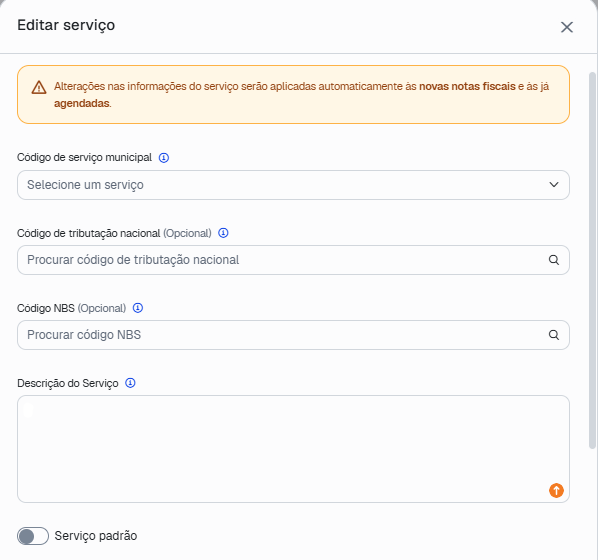Click the Código NBS (Opcional) label
This screenshot has height=560, width=598.
pos(71,308)
